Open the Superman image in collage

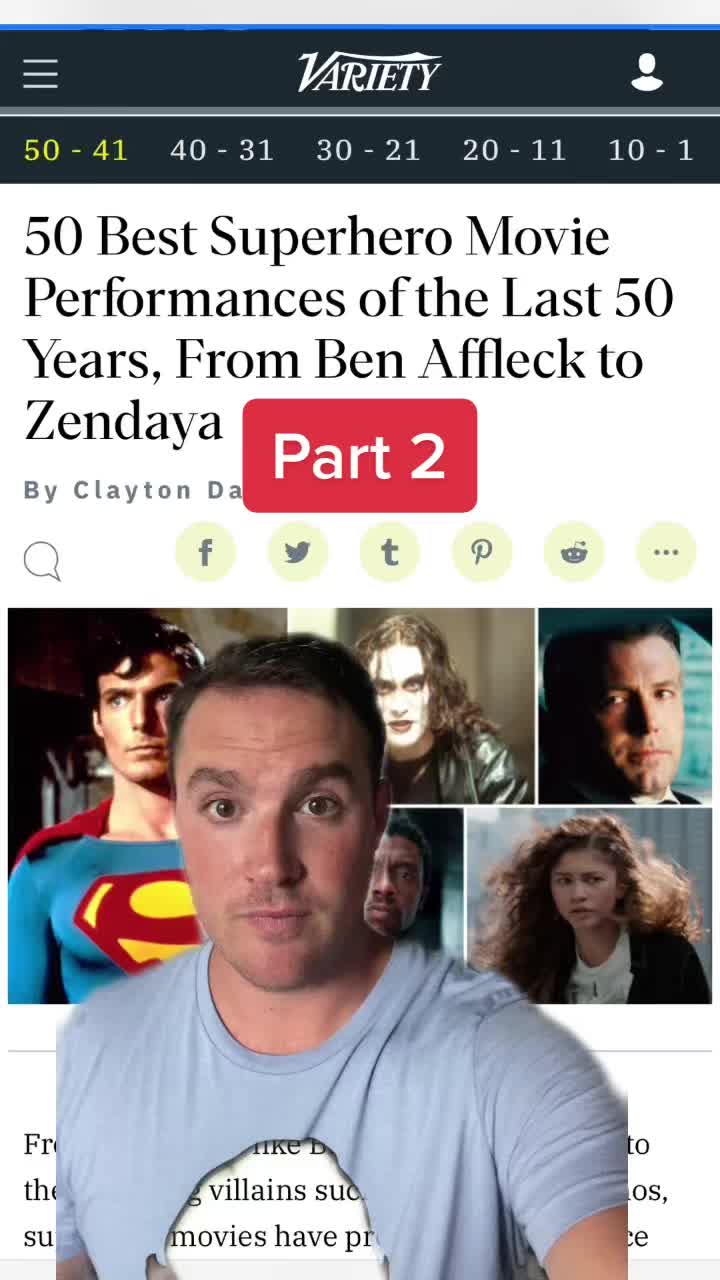coord(100,805)
